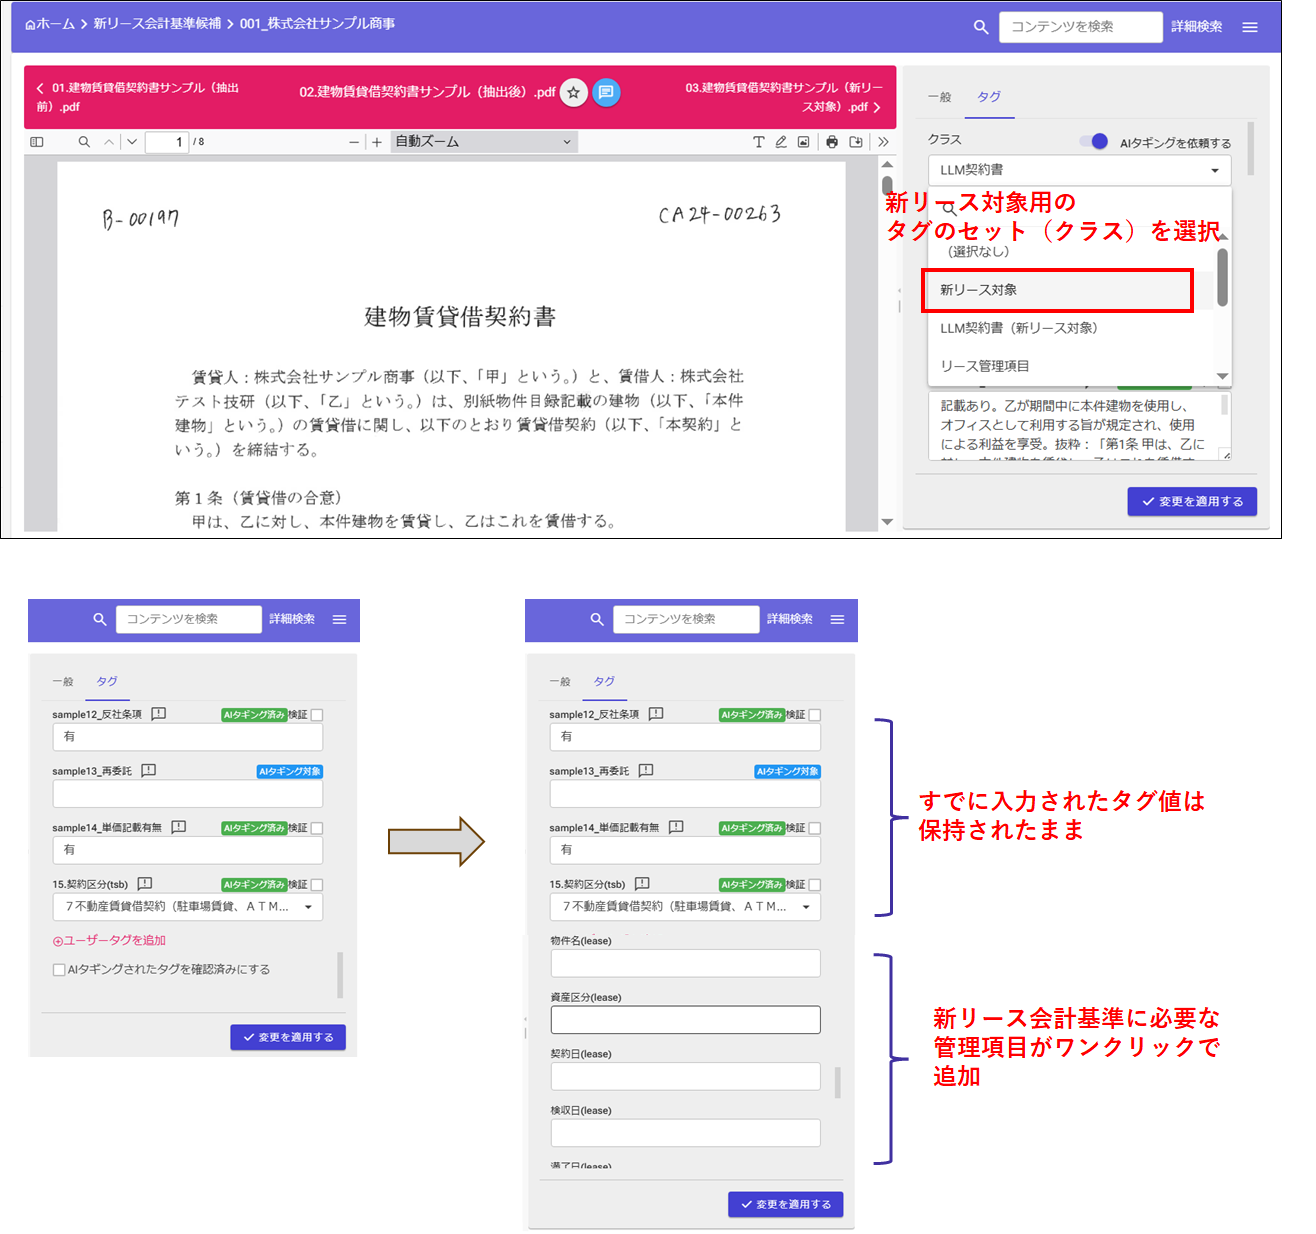Choose リース管理項目 from the class list
The height and width of the screenshot is (1234, 1316).
pyautogui.click(x=985, y=366)
